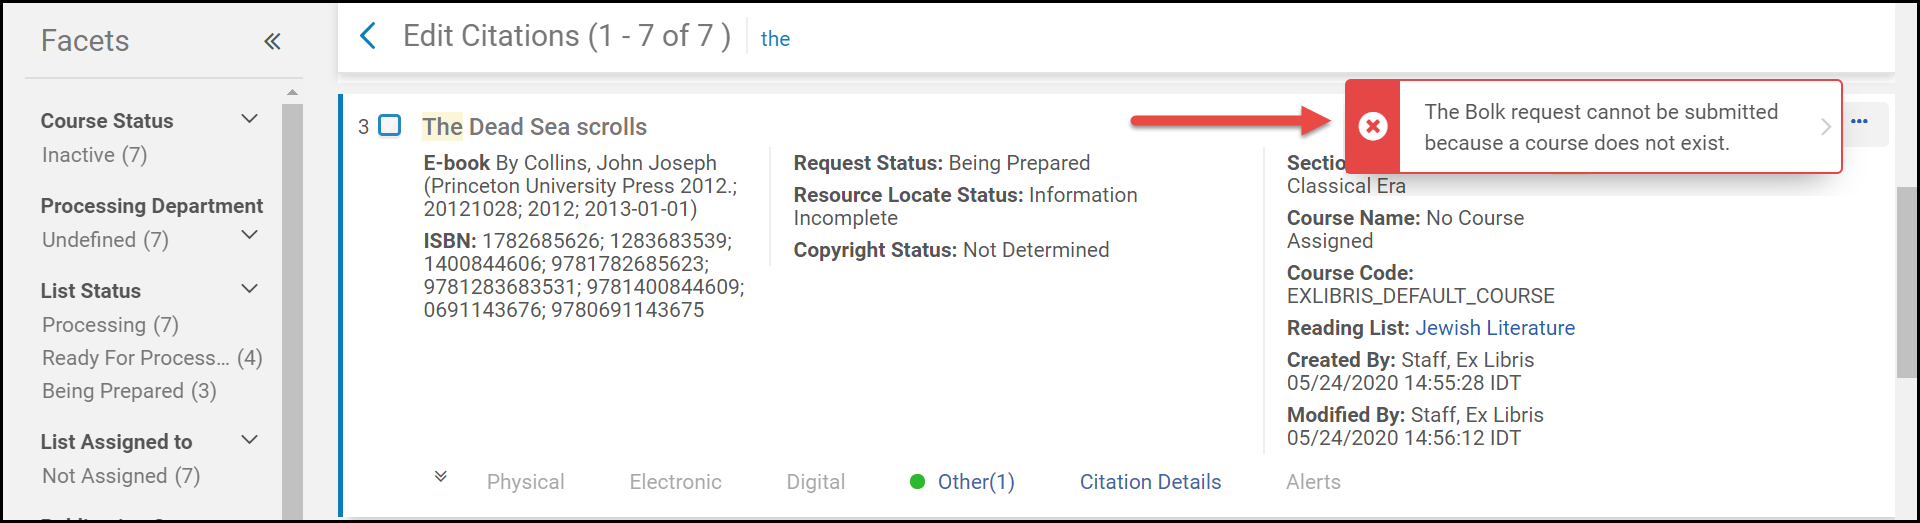Select The Dead Sea scrolls checkbox
This screenshot has width=1920, height=523.
coord(390,126)
